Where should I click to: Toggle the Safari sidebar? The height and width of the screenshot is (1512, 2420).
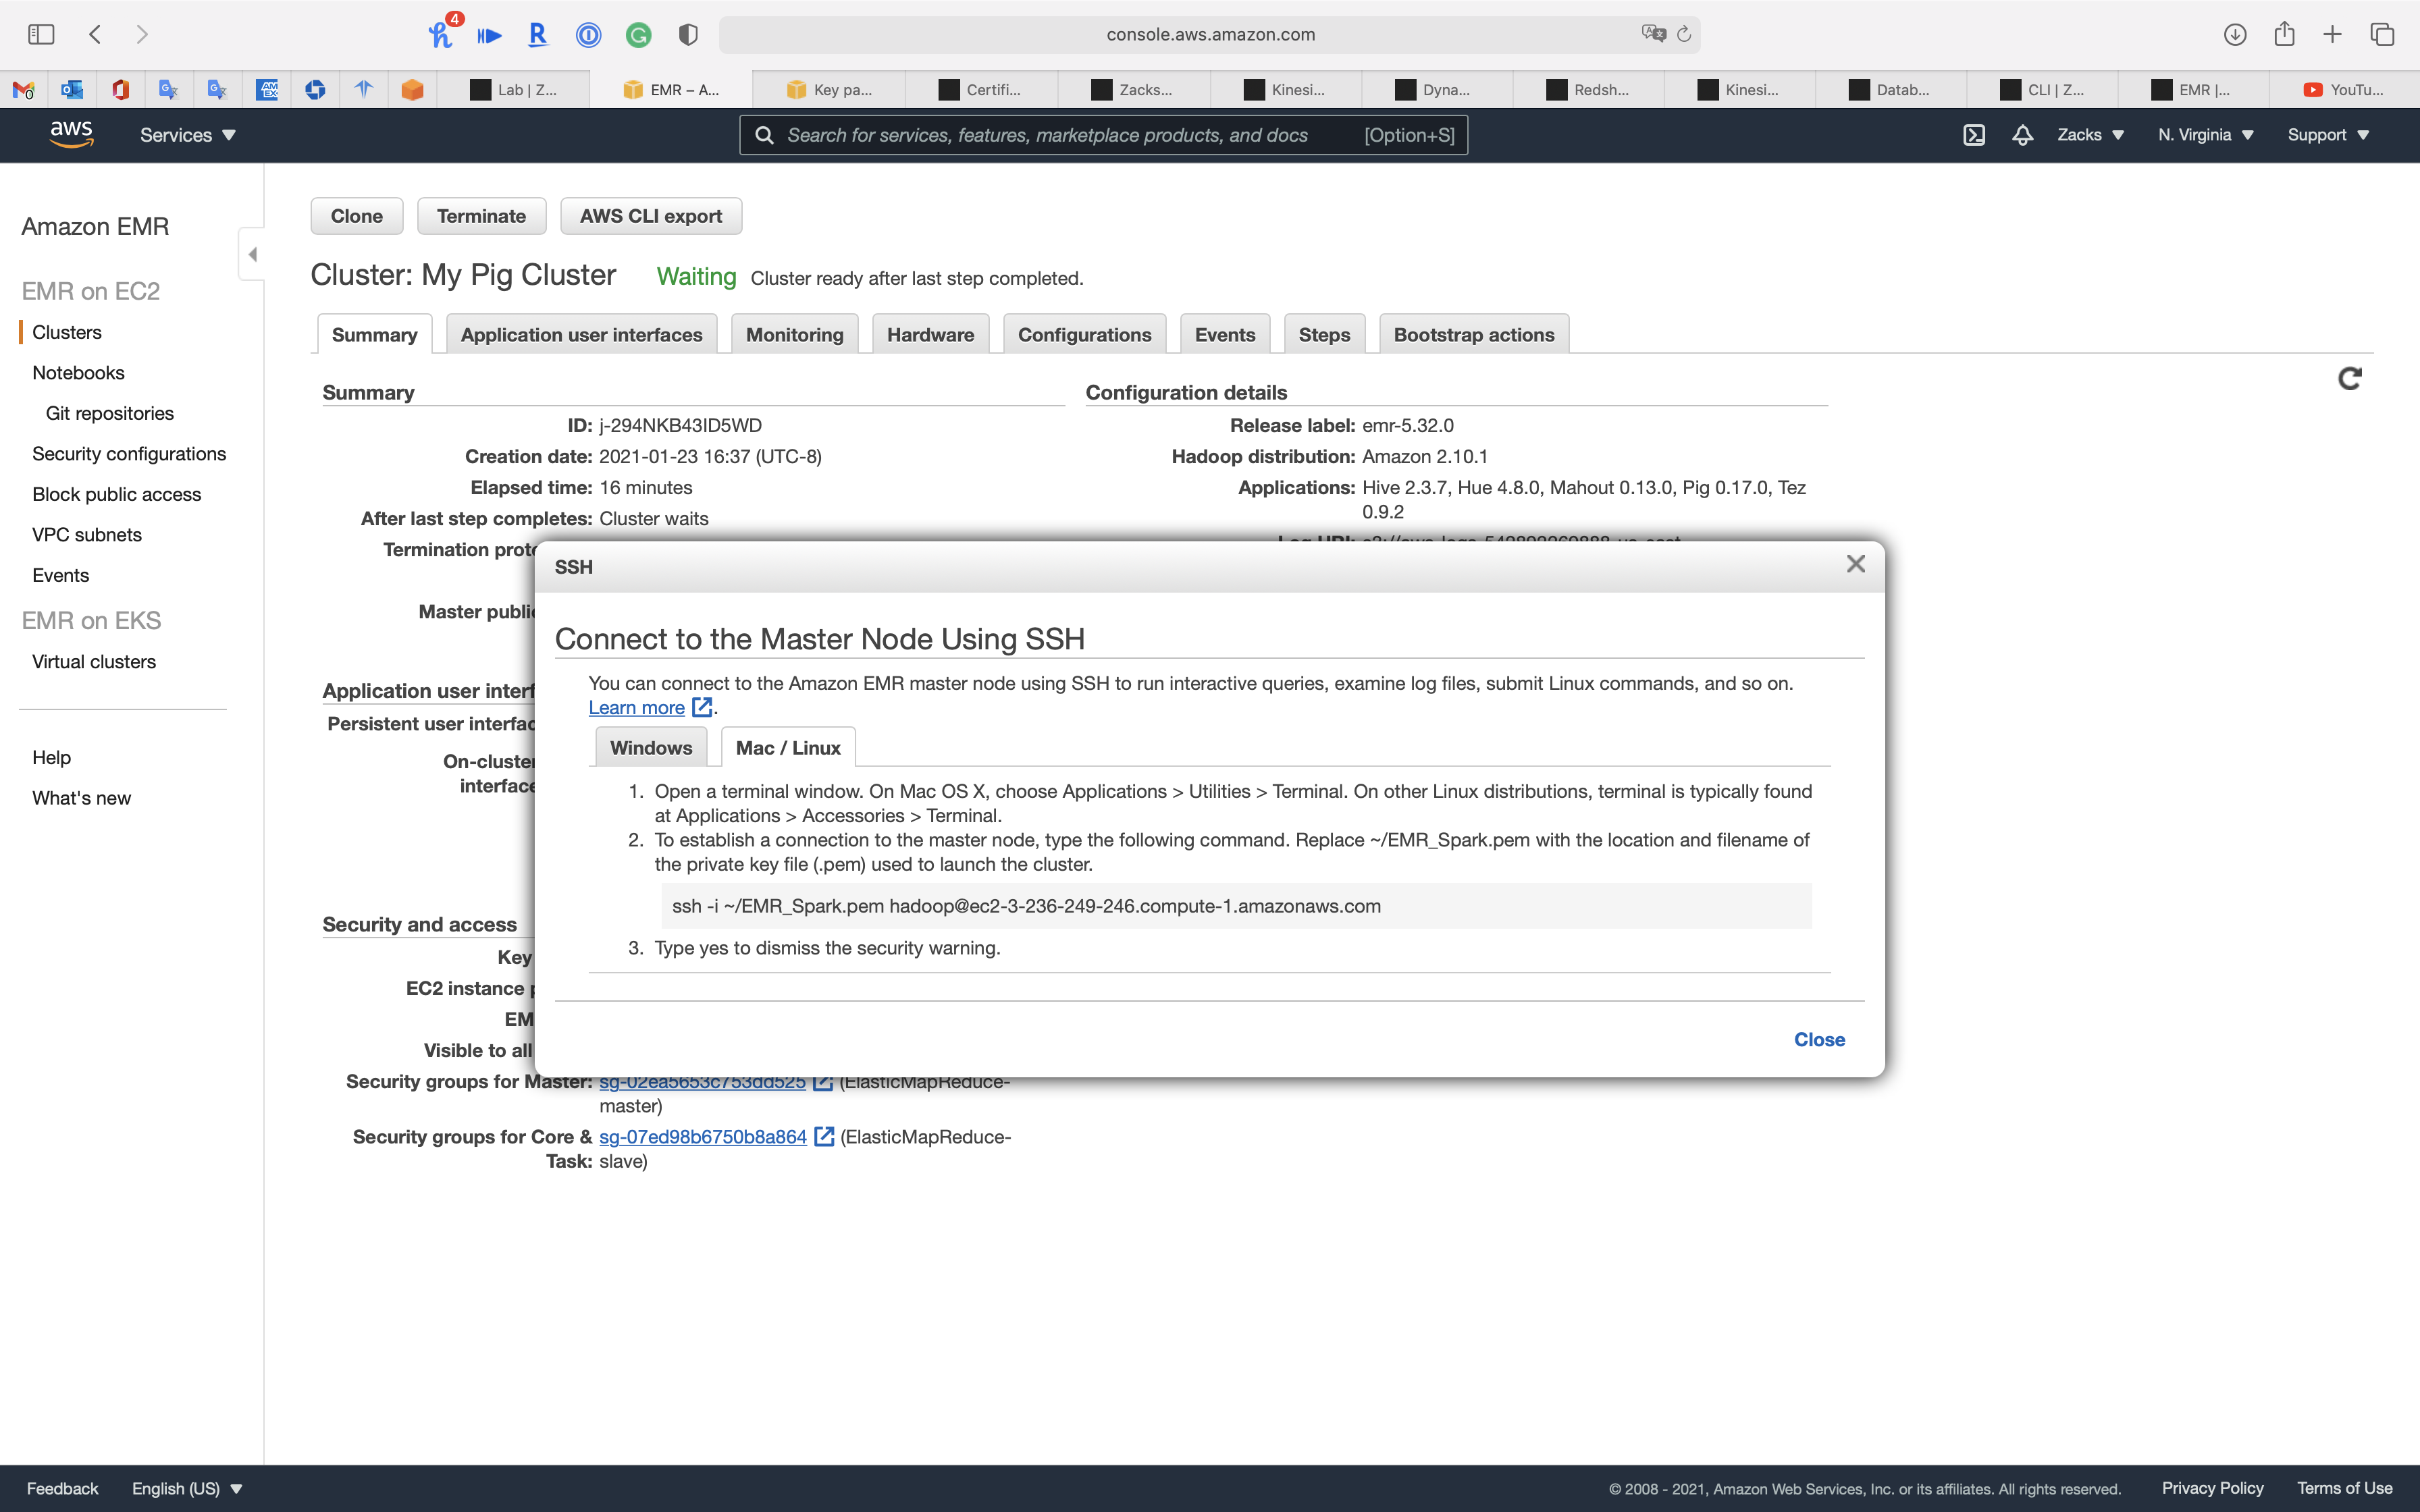[x=41, y=34]
